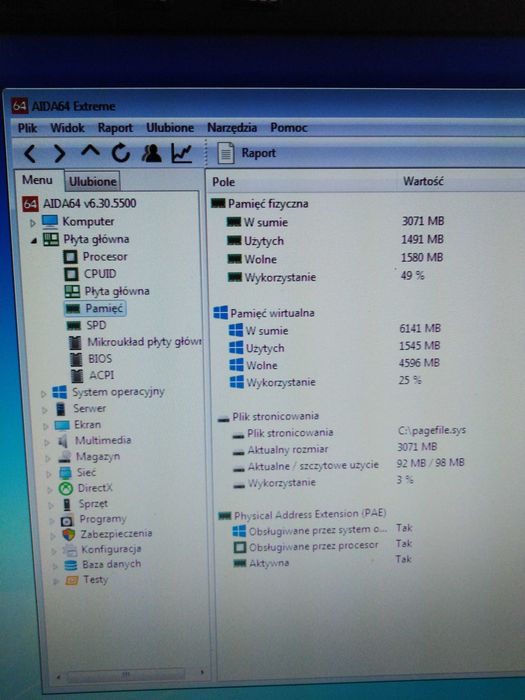Viewport: 525px width, 700px height.
Task: Switch to the Menu tab
Action: point(38,180)
